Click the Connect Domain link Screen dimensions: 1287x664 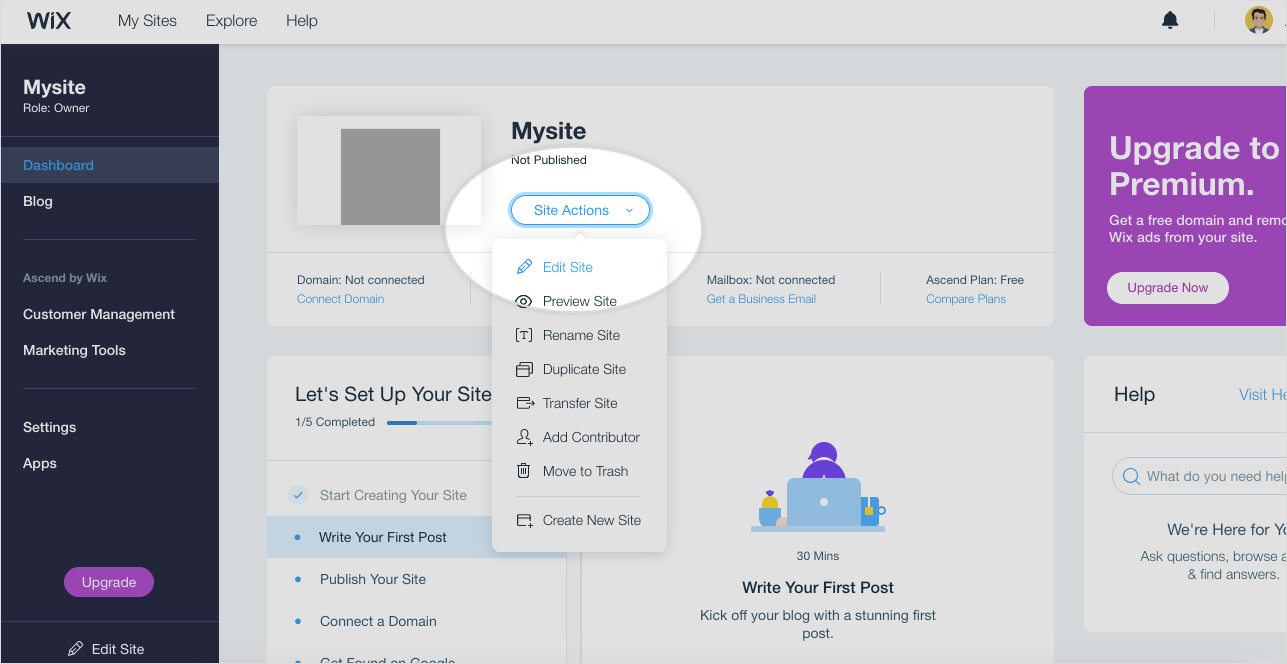tap(340, 298)
